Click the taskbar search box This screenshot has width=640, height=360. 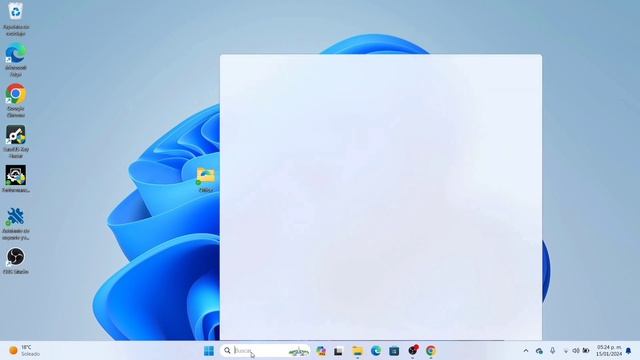pyautogui.click(x=265, y=351)
